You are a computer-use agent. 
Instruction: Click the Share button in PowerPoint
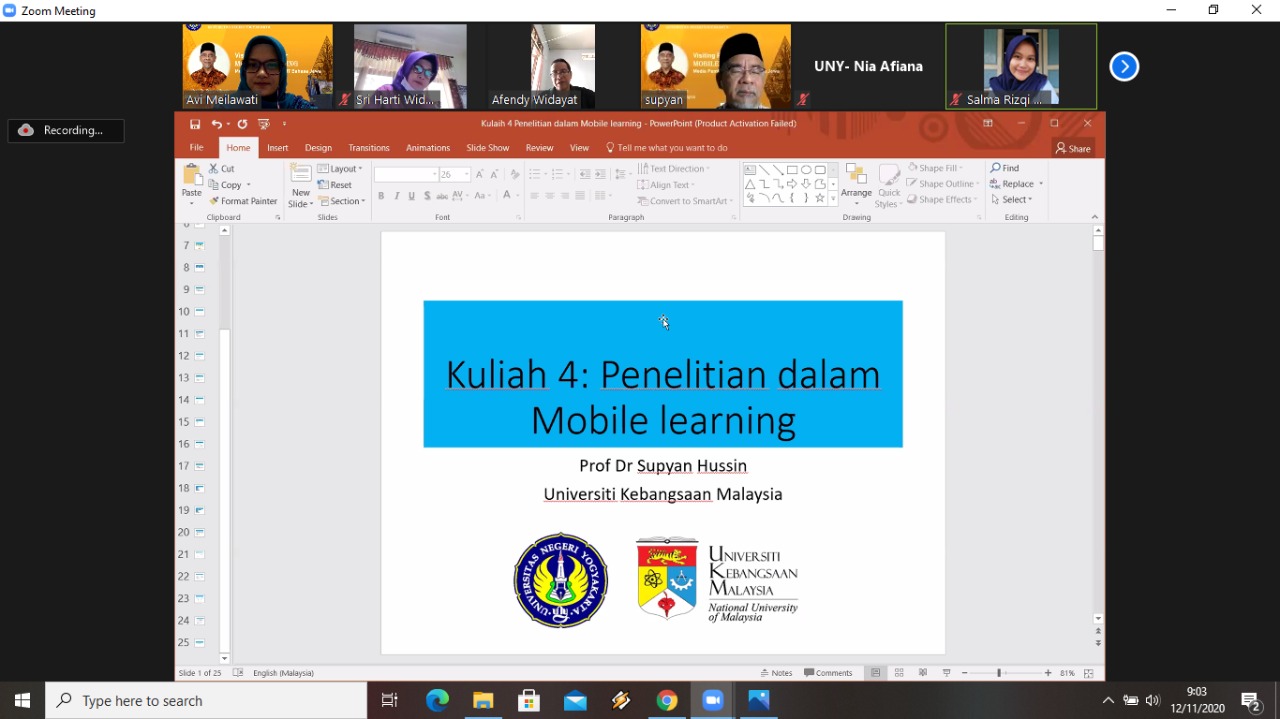tap(1073, 148)
